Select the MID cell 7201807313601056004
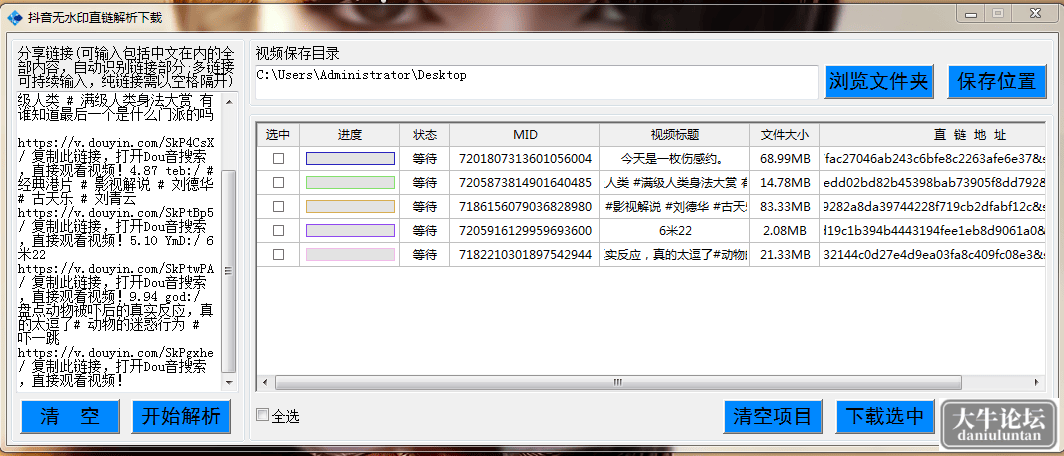 pyautogui.click(x=525, y=159)
